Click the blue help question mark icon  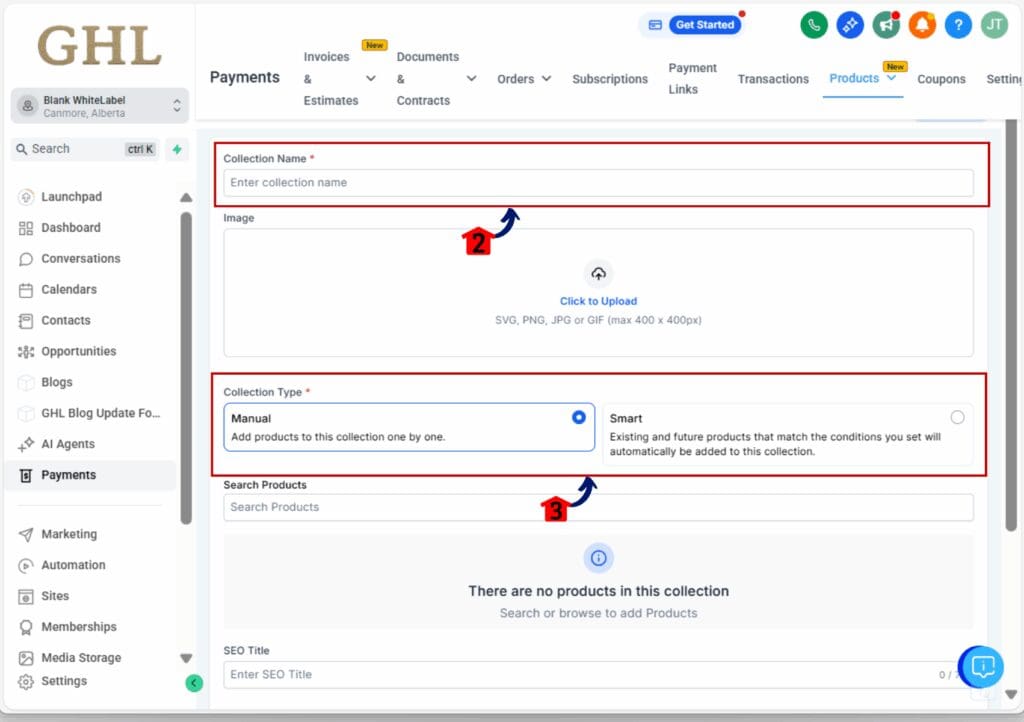[x=957, y=25]
